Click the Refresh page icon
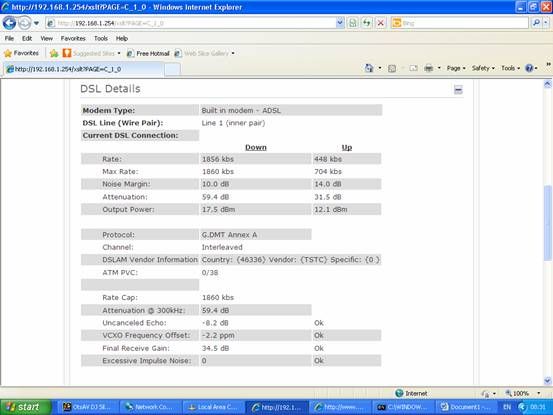This screenshot has height=415, width=553. (x=367, y=23)
